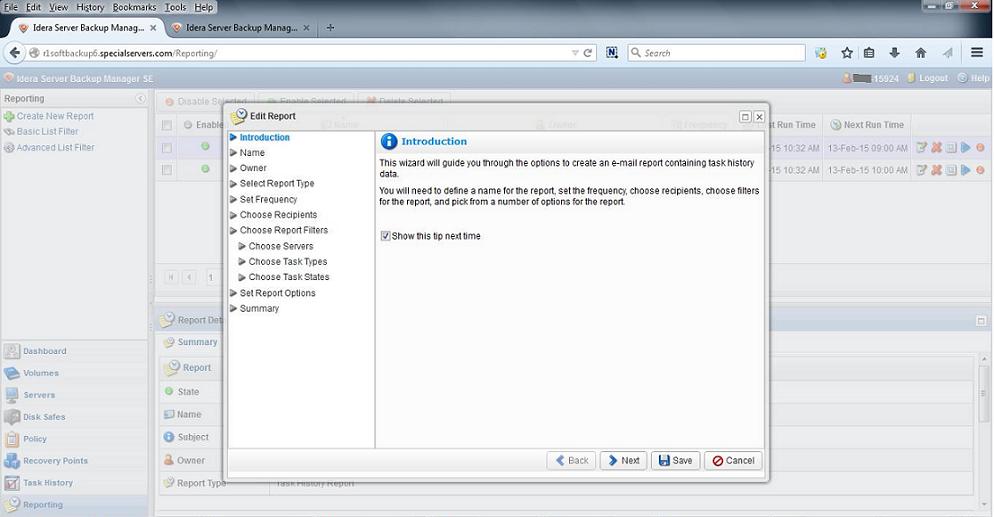Go to Choose Task Types sub-step
The image size is (994, 517).
pos(288,262)
